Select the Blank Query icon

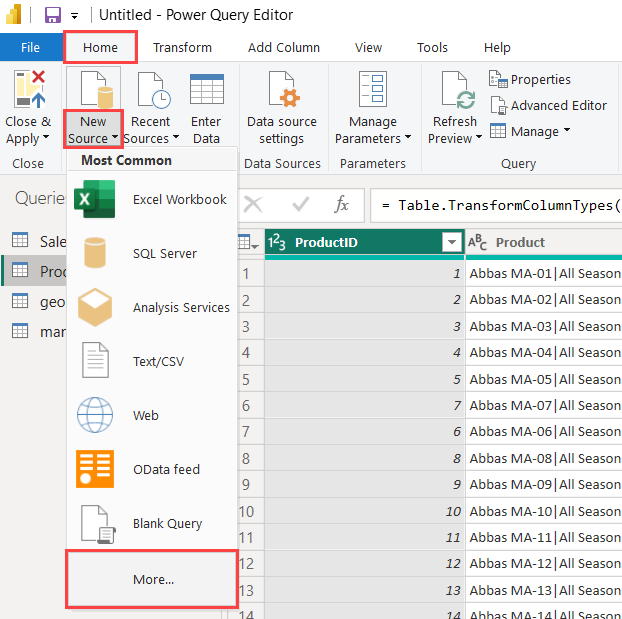(x=98, y=524)
